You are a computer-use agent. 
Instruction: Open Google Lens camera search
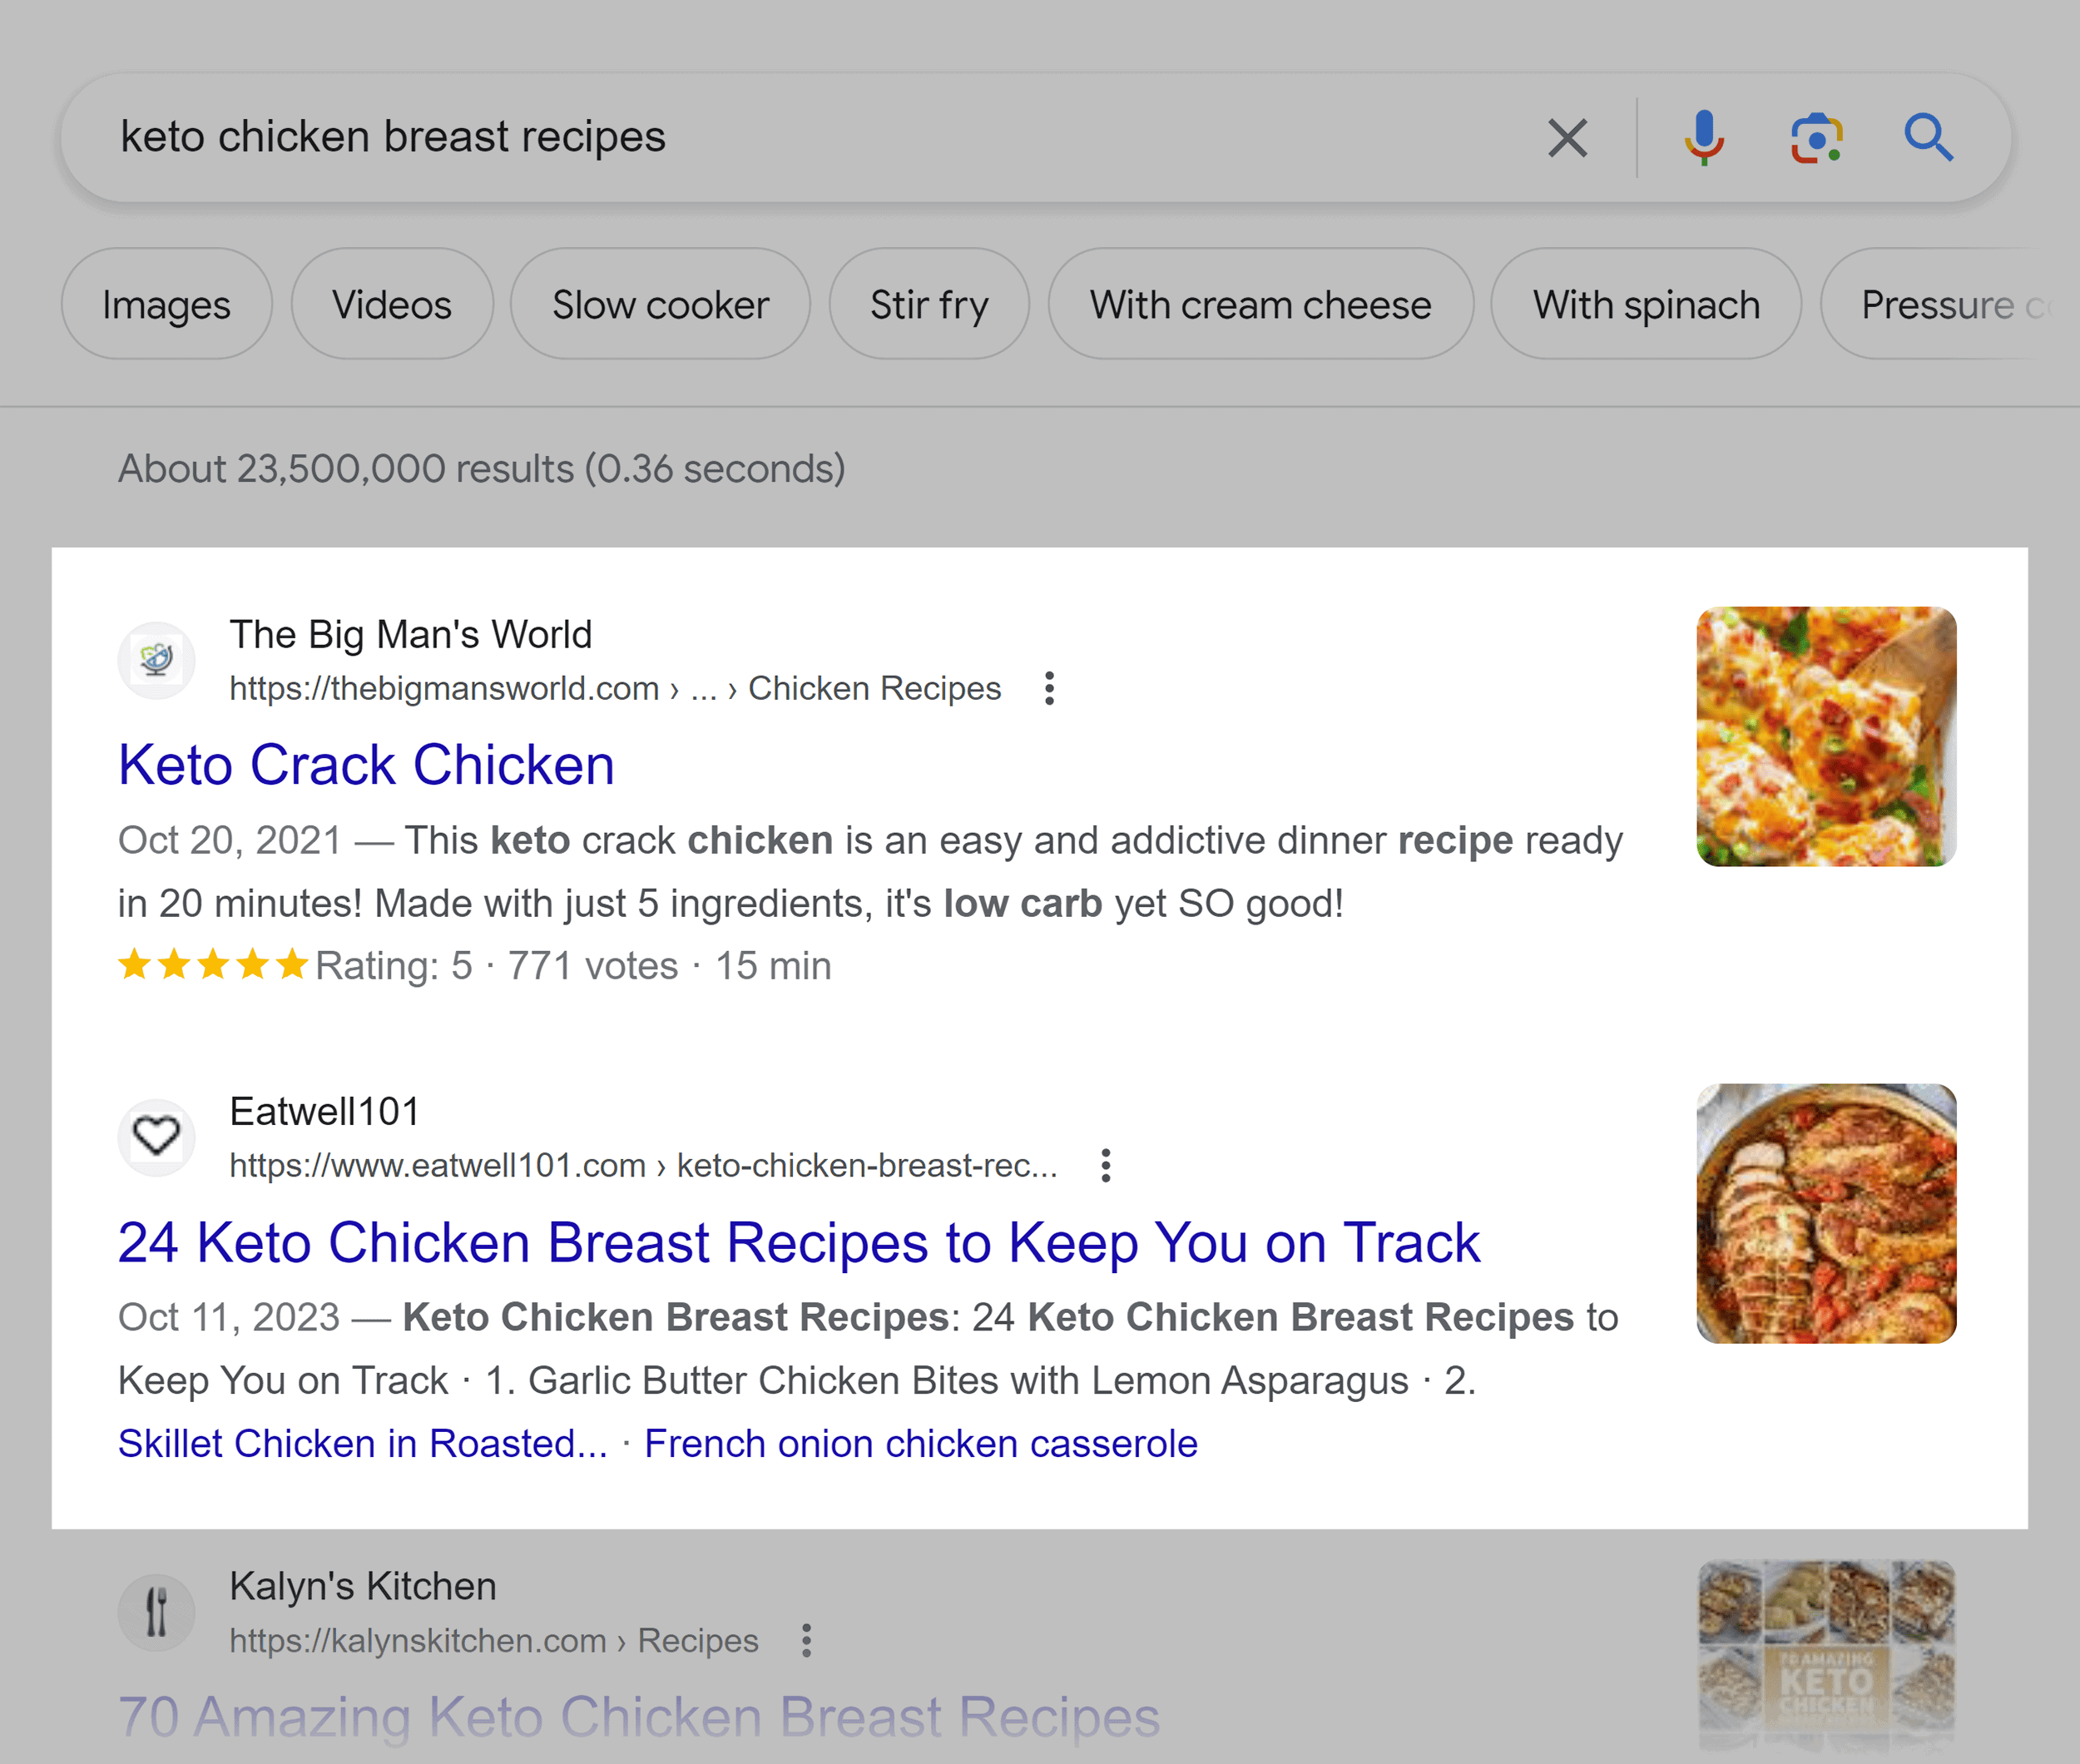[1816, 138]
